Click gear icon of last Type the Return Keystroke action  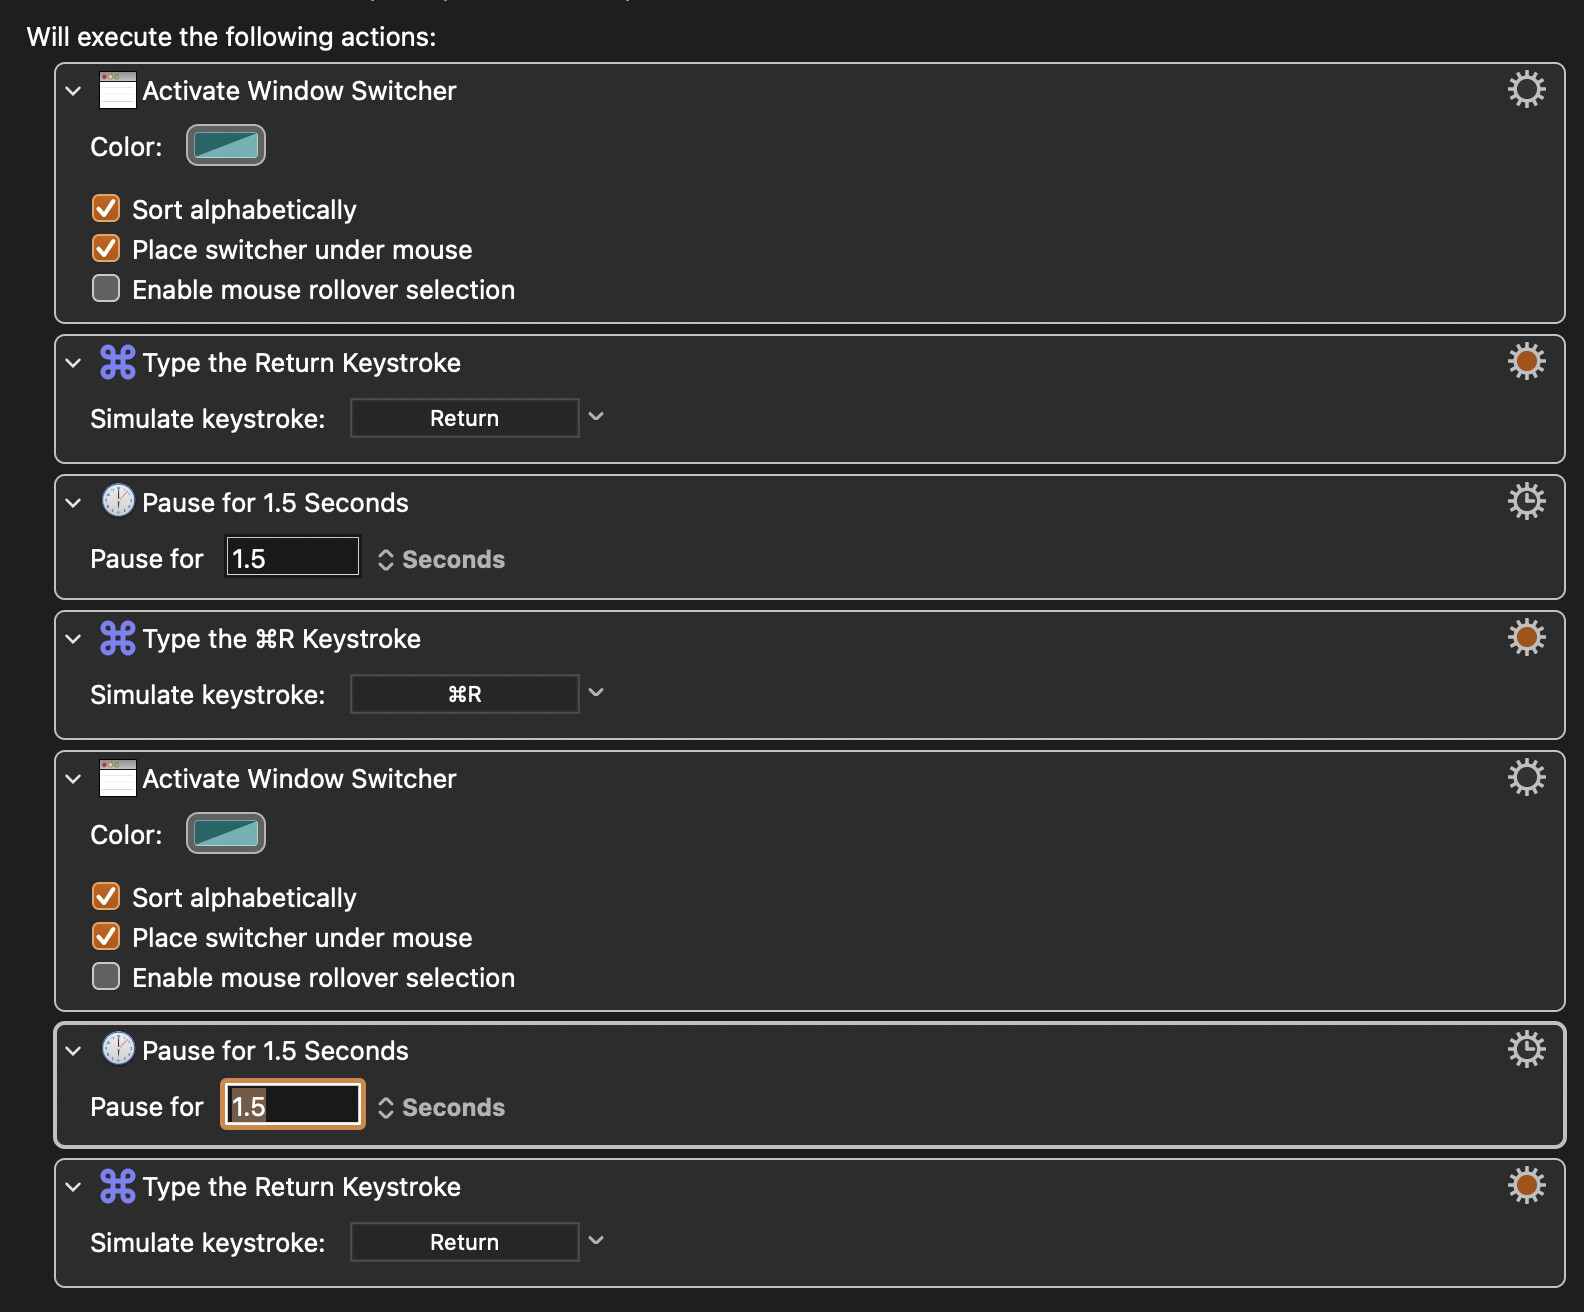point(1526,1185)
